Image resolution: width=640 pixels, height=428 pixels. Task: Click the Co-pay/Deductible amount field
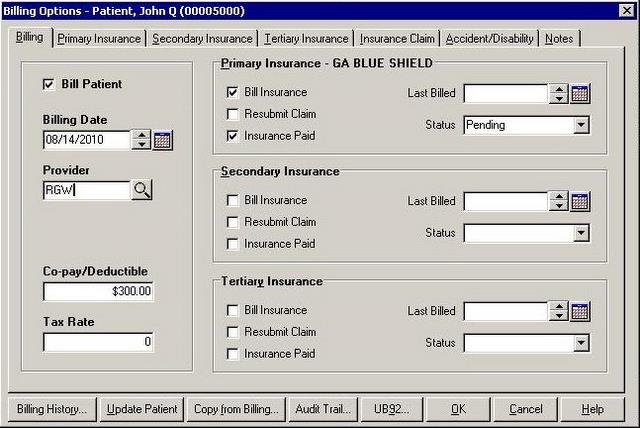pyautogui.click(x=98, y=292)
